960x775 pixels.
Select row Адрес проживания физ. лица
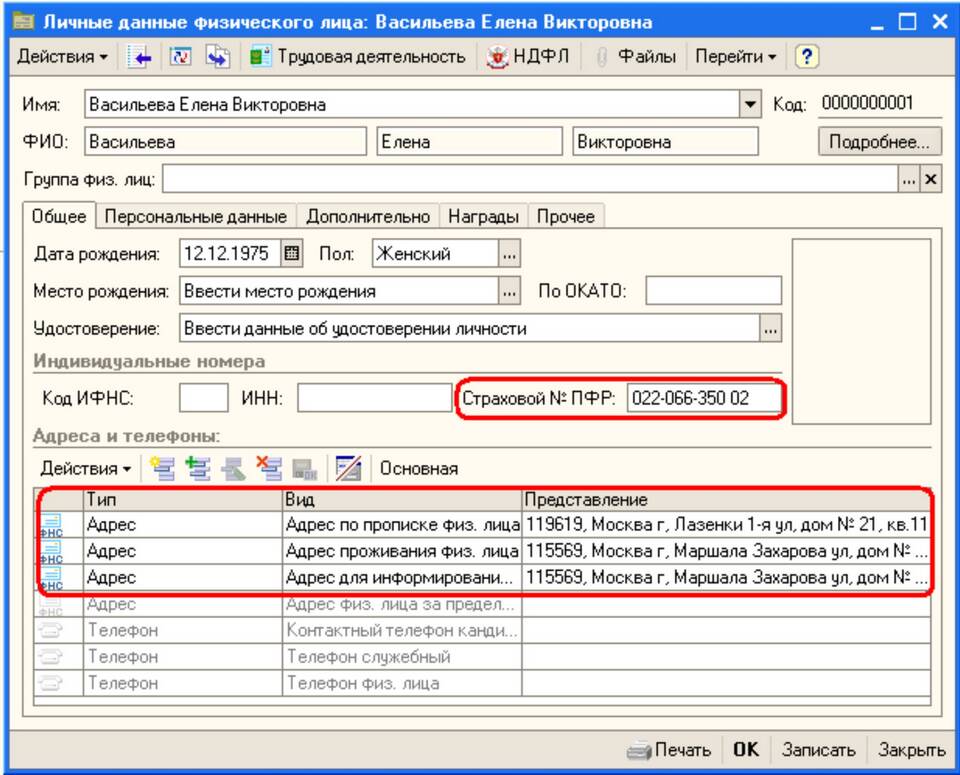click(x=482, y=551)
